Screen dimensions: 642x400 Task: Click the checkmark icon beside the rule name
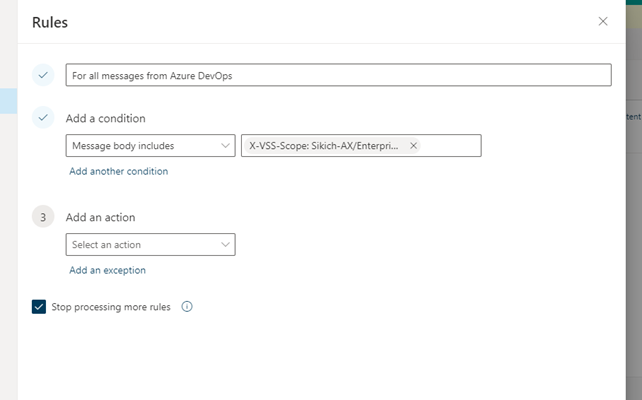pos(43,75)
